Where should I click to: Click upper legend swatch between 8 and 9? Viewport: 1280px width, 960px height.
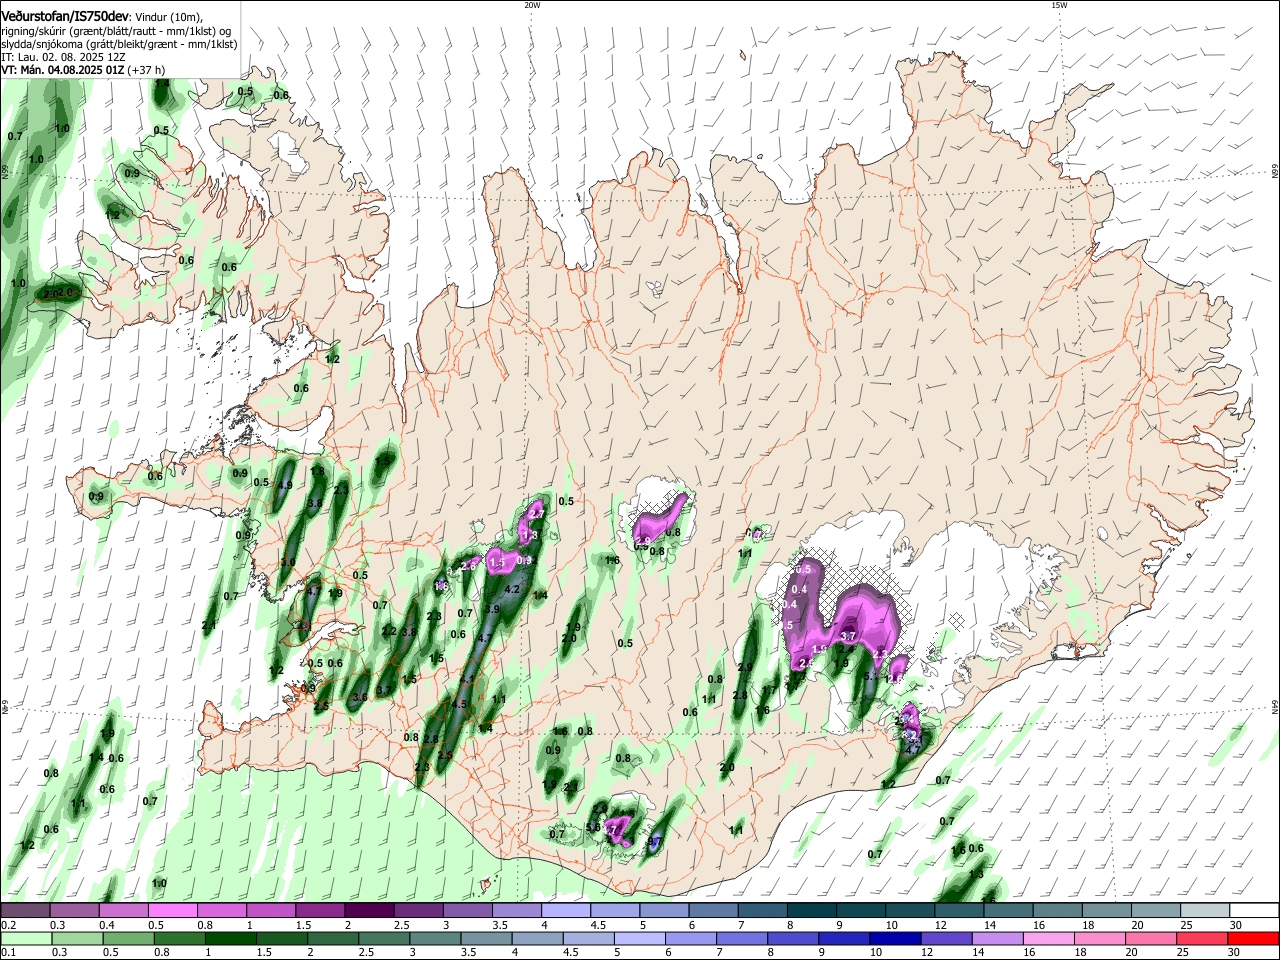[x=812, y=911]
